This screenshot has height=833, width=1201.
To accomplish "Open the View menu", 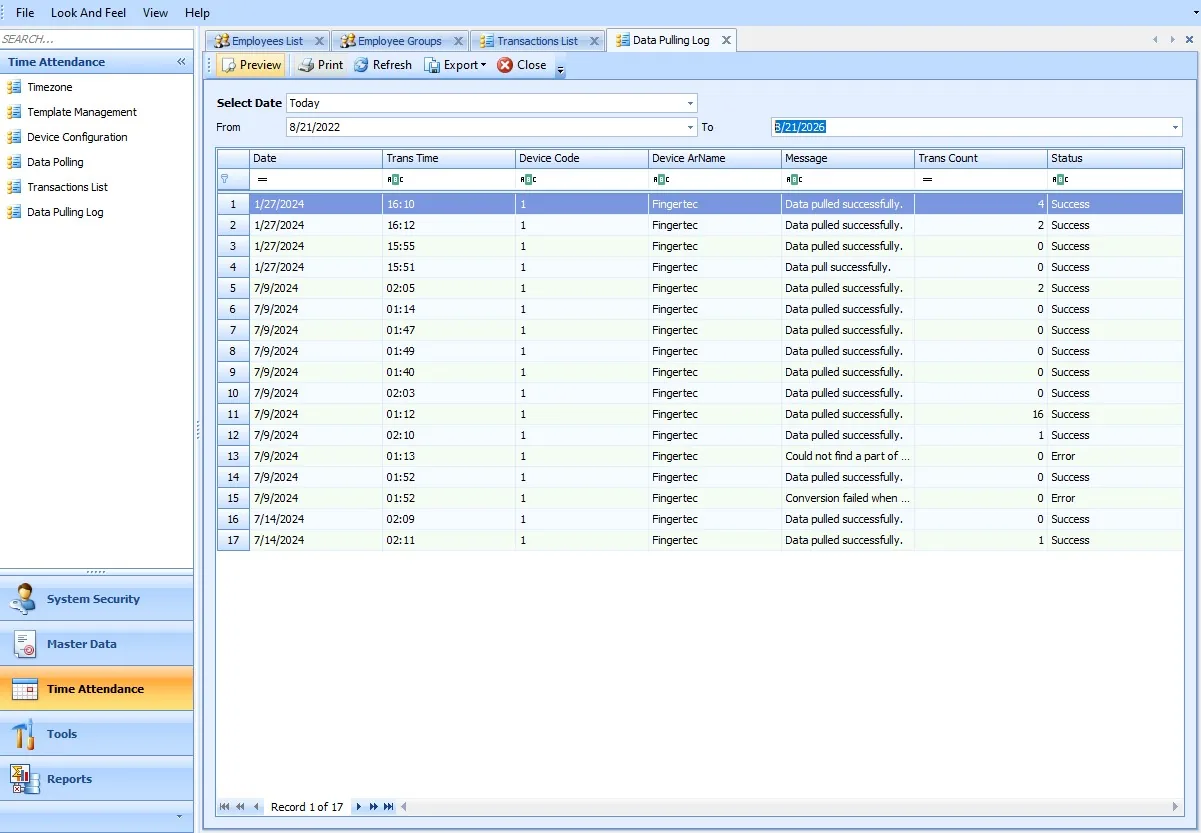I will tap(155, 13).
